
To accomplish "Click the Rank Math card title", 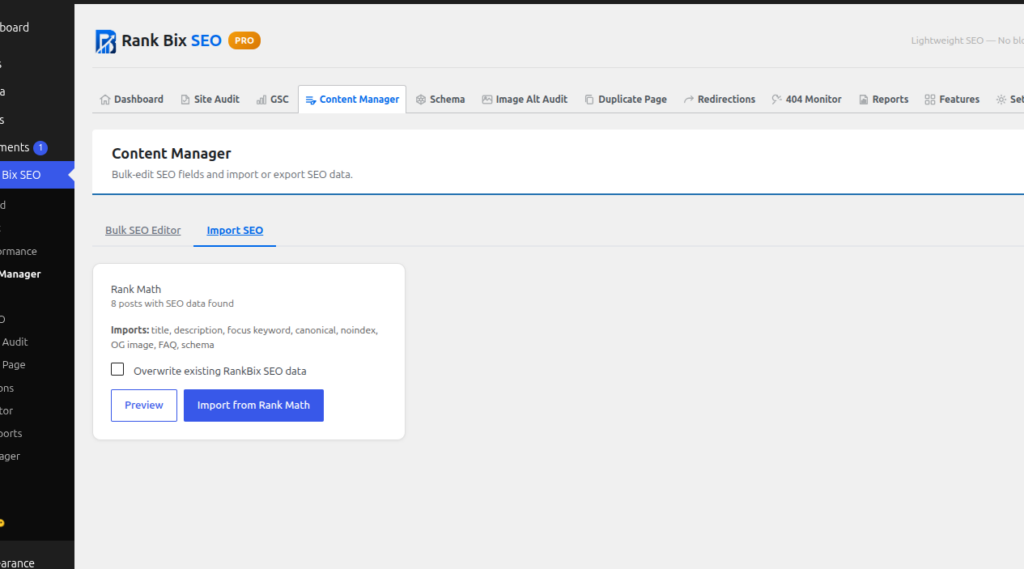I will coord(136,289).
